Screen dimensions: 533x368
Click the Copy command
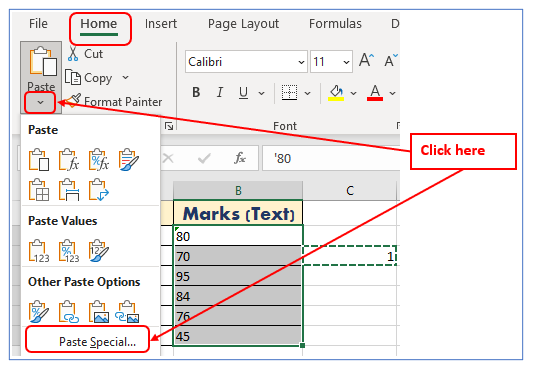coord(88,78)
